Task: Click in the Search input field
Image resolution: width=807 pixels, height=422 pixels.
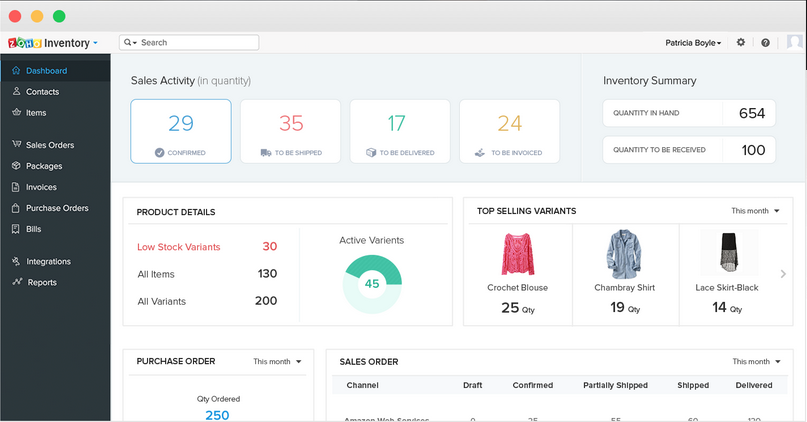Action: tap(189, 43)
